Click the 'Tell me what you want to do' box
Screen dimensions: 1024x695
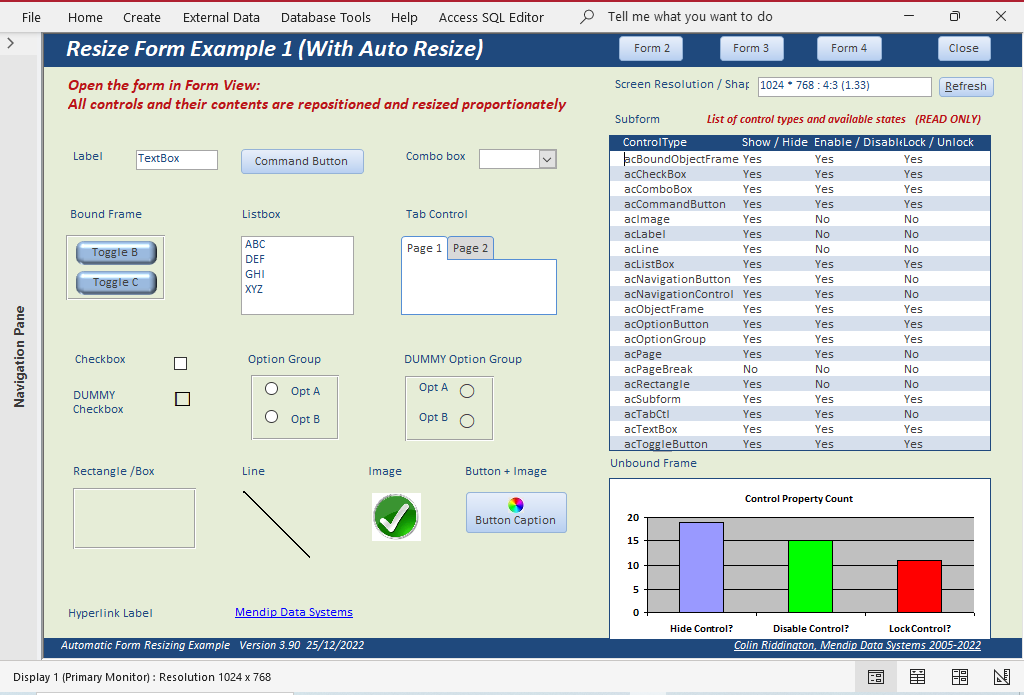coord(690,17)
